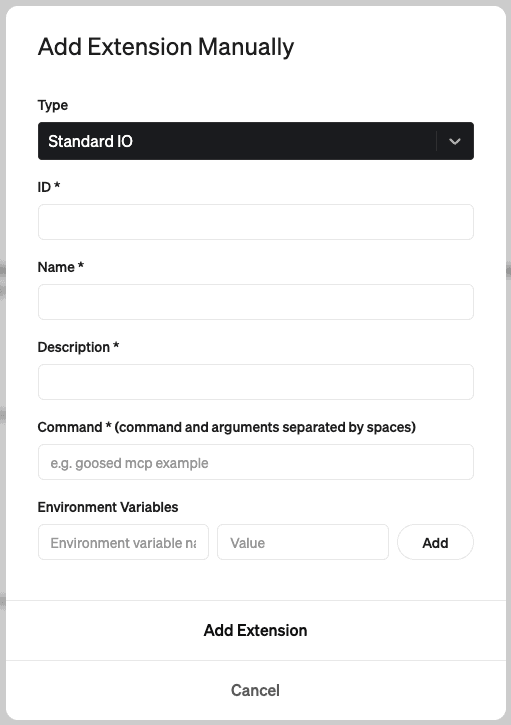Image resolution: width=511 pixels, height=725 pixels.
Task: Submit the form with Add Extension
Action: click(256, 631)
